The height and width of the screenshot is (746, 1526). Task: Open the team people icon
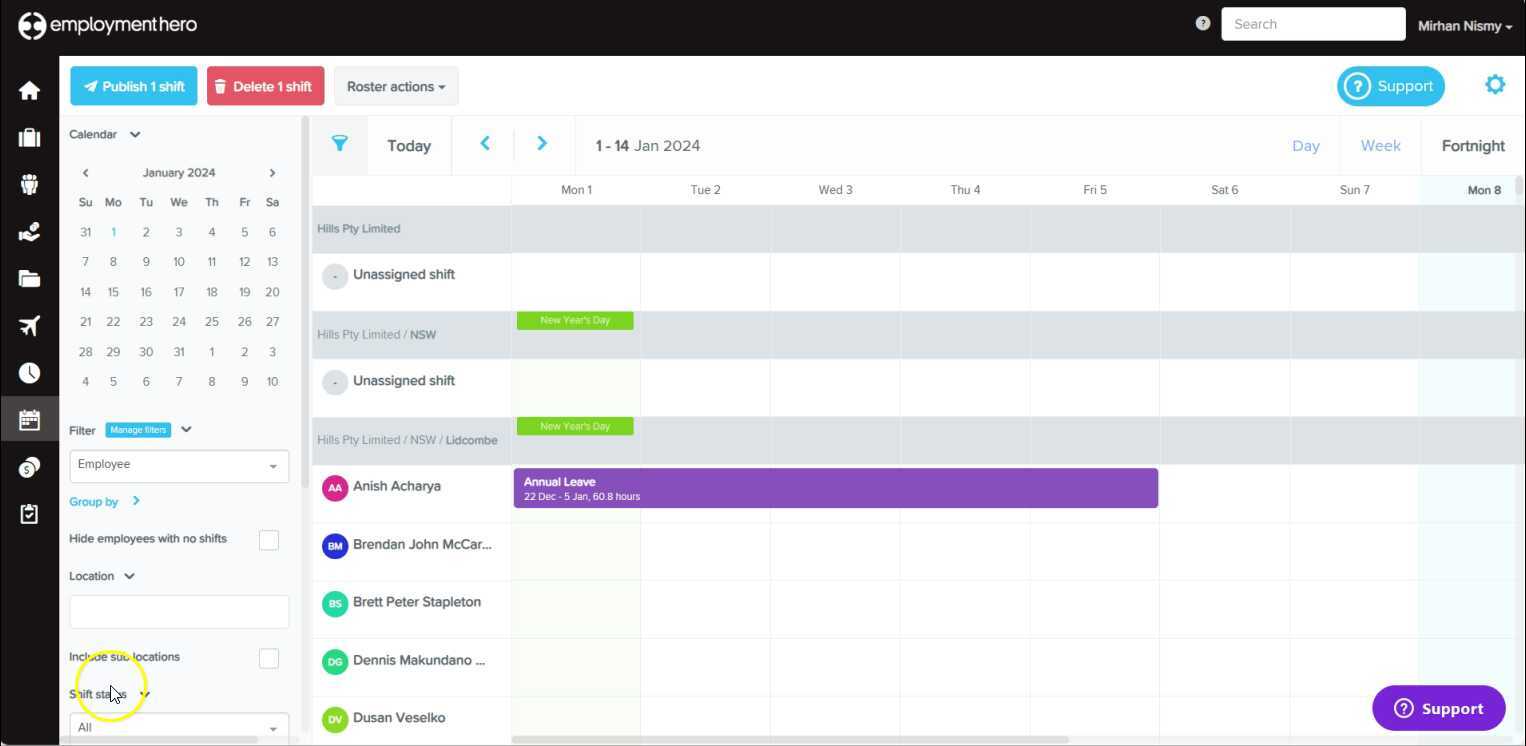coord(29,184)
